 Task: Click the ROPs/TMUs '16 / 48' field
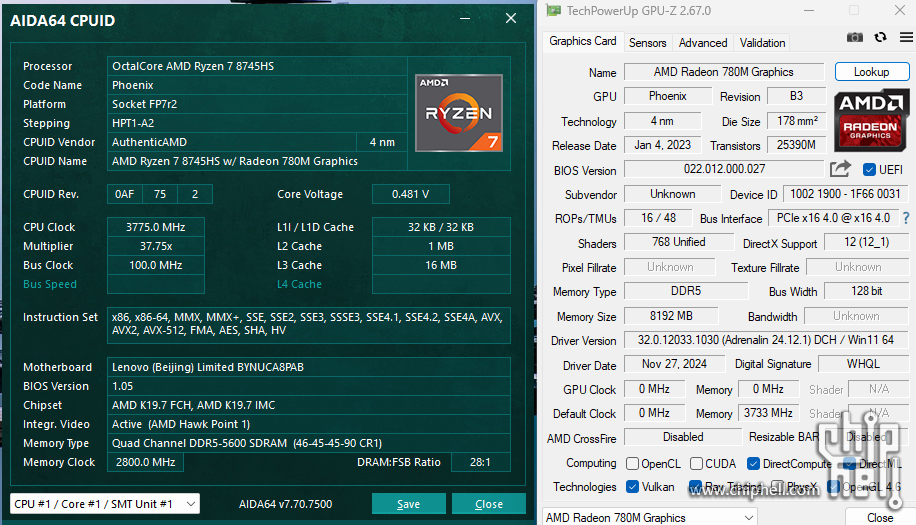(658, 218)
